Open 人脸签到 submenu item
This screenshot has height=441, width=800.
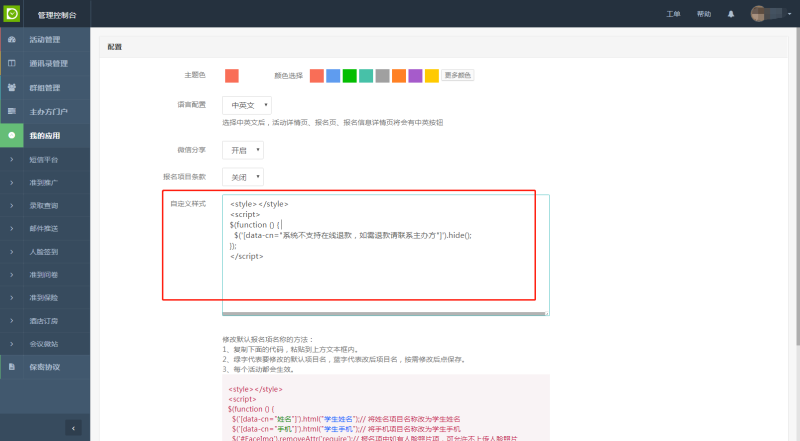click(x=45, y=252)
